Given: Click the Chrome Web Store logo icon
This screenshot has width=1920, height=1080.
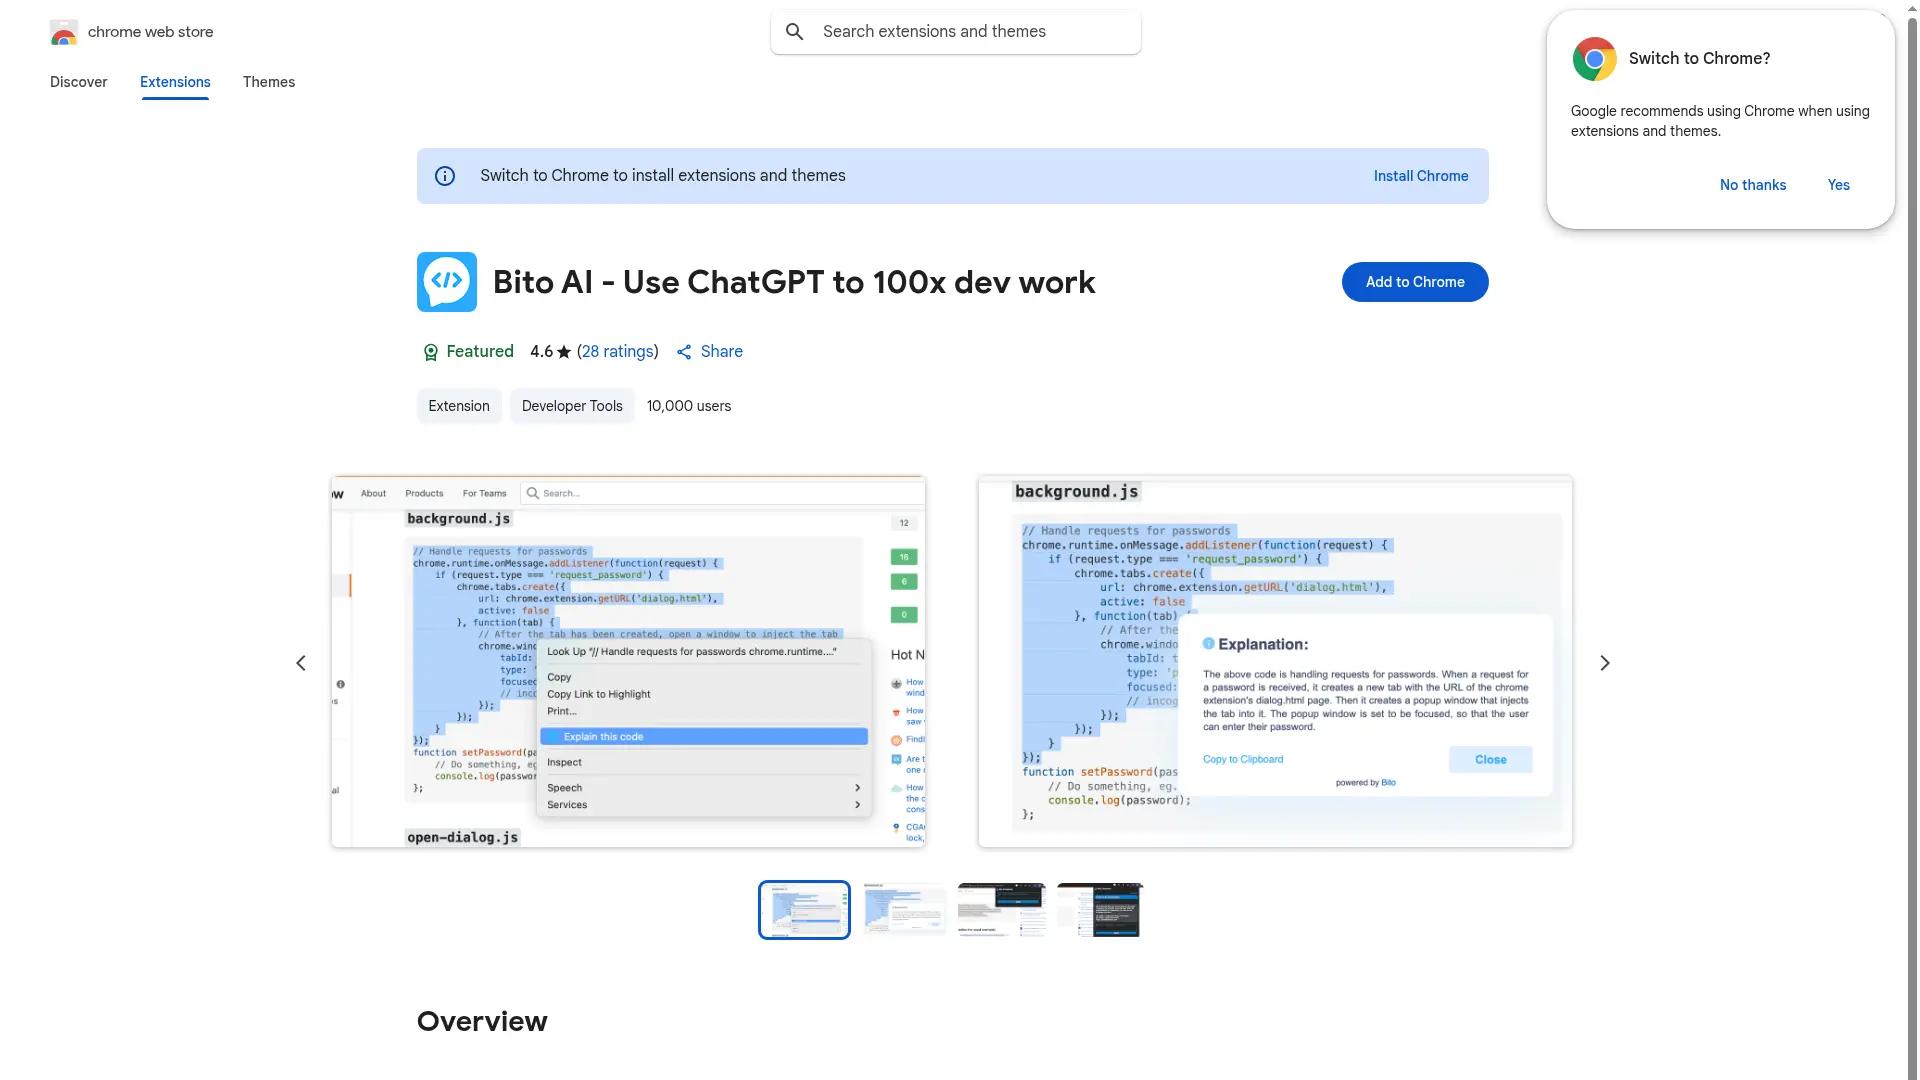Looking at the screenshot, I should 64,32.
